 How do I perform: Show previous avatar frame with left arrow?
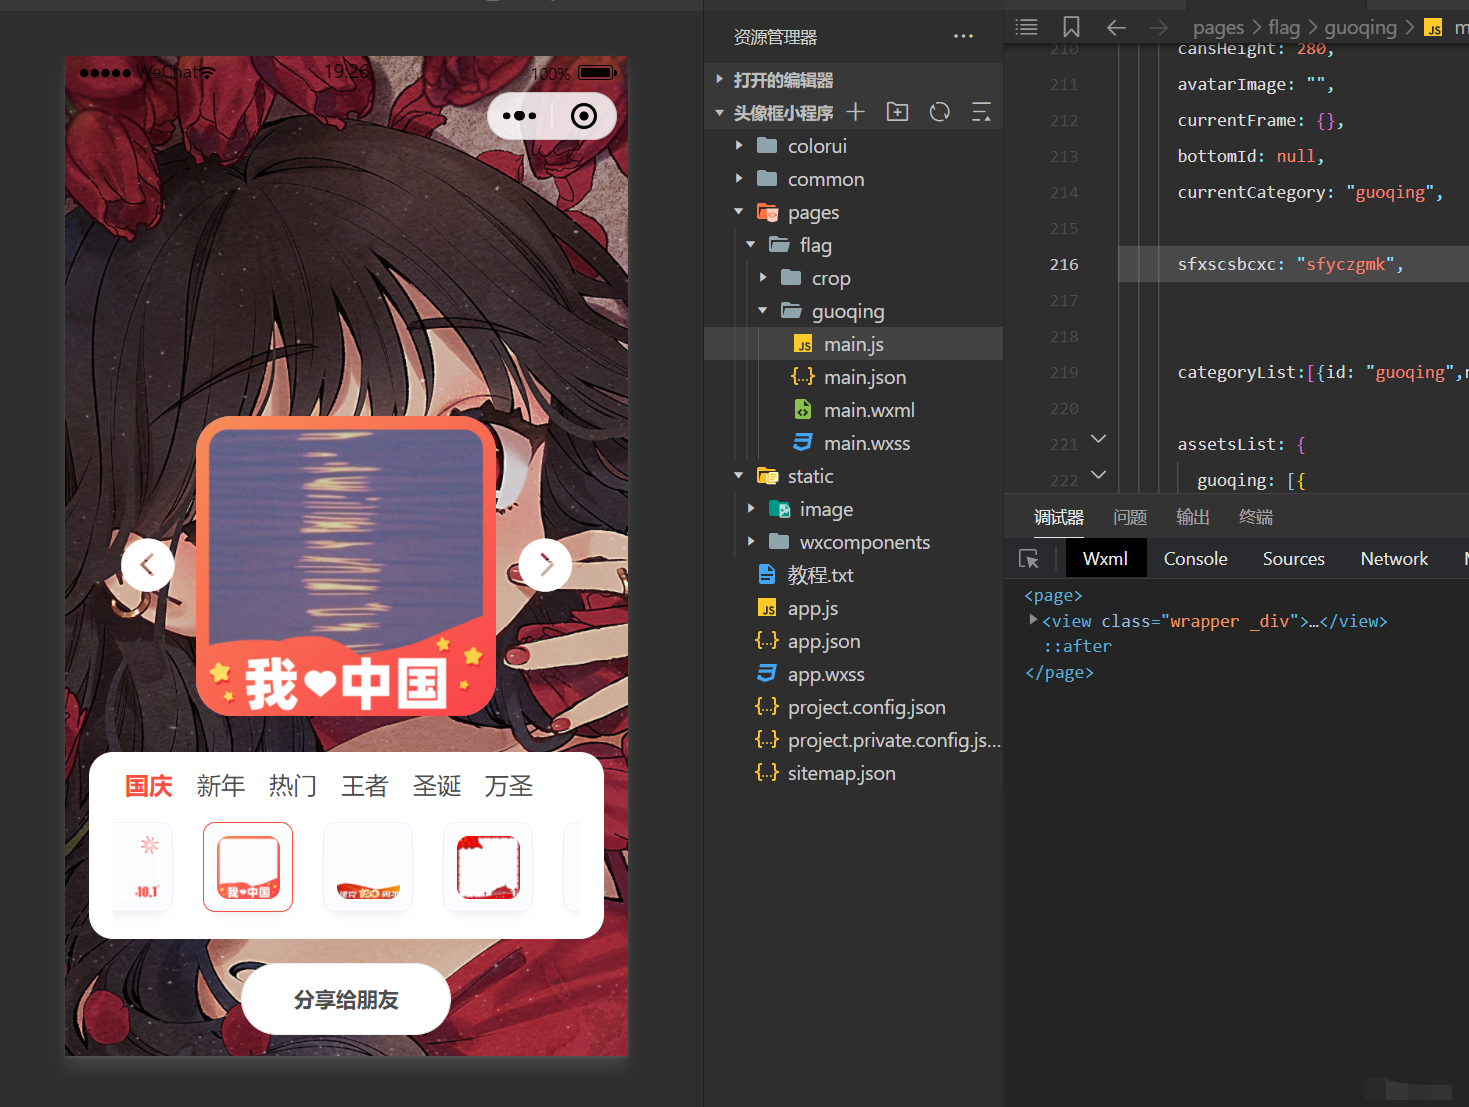point(147,565)
